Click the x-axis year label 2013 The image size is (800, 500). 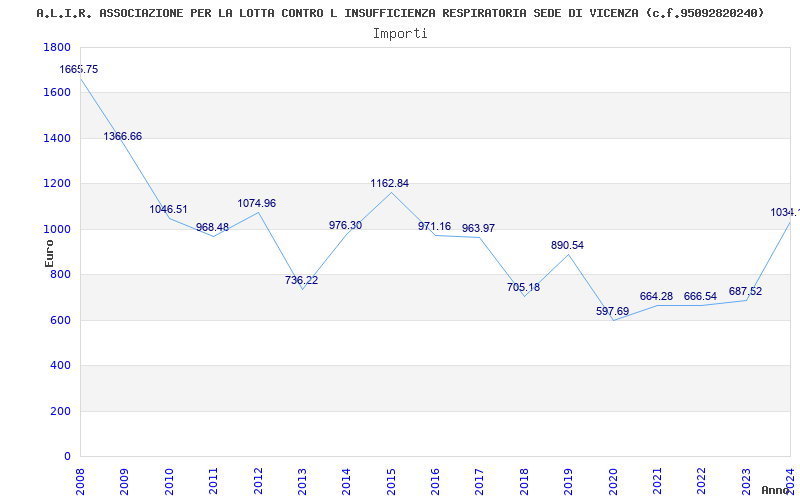click(302, 481)
